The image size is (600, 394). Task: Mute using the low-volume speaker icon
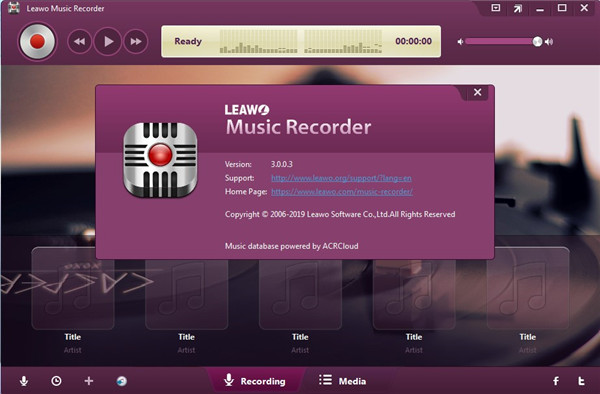pos(460,42)
